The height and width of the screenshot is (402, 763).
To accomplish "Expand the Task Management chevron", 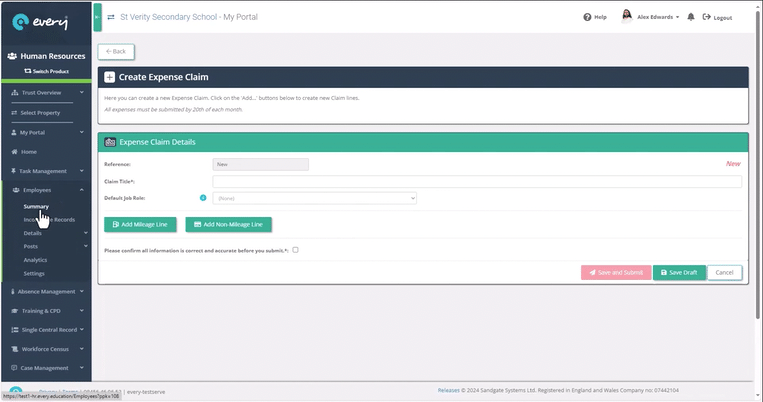I will pyautogui.click(x=82, y=170).
